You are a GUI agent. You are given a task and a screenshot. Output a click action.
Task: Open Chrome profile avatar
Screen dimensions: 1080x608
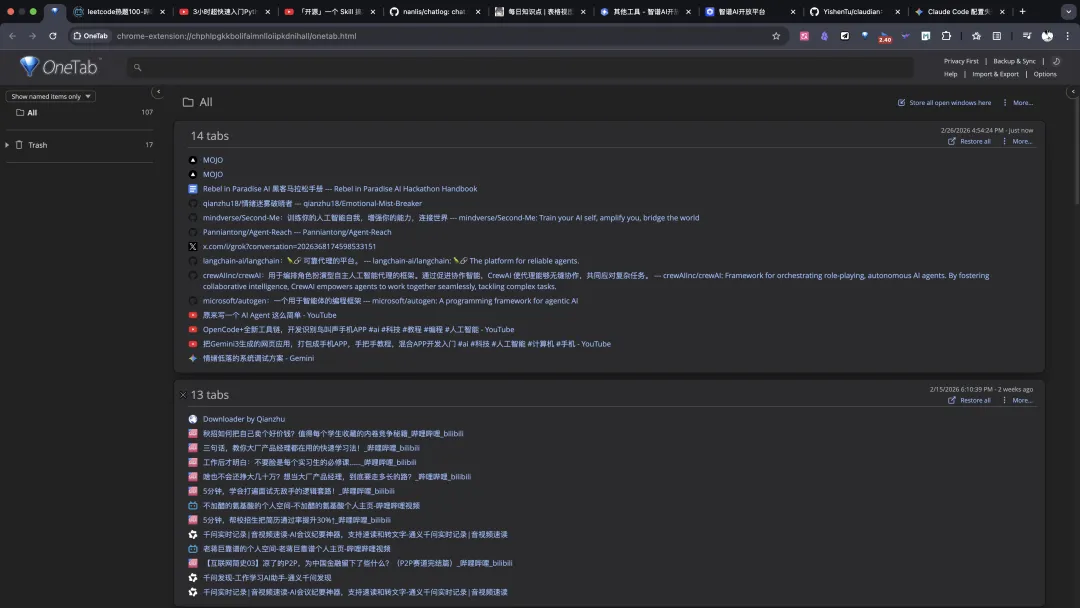[1047, 36]
